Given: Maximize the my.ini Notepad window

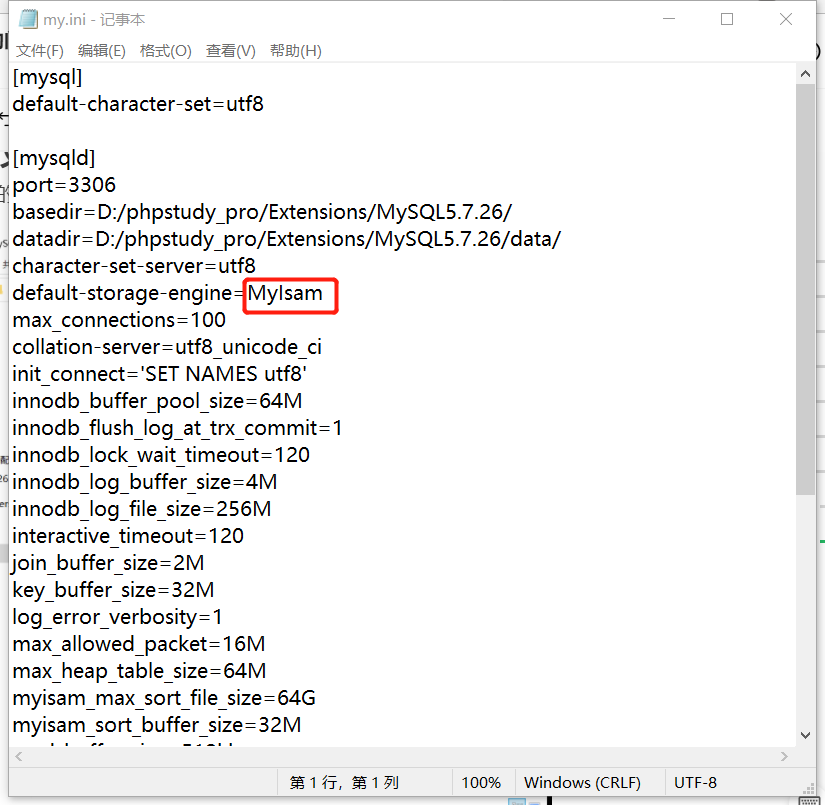Looking at the screenshot, I should (727, 19).
